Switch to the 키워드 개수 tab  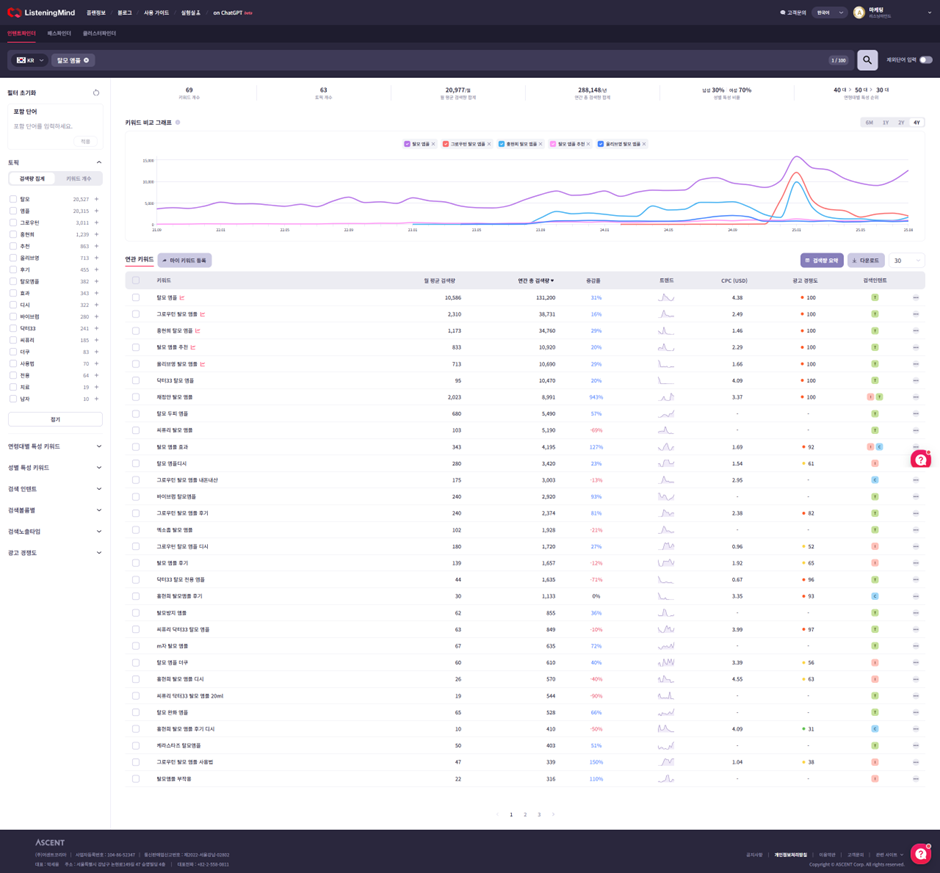[x=78, y=179]
